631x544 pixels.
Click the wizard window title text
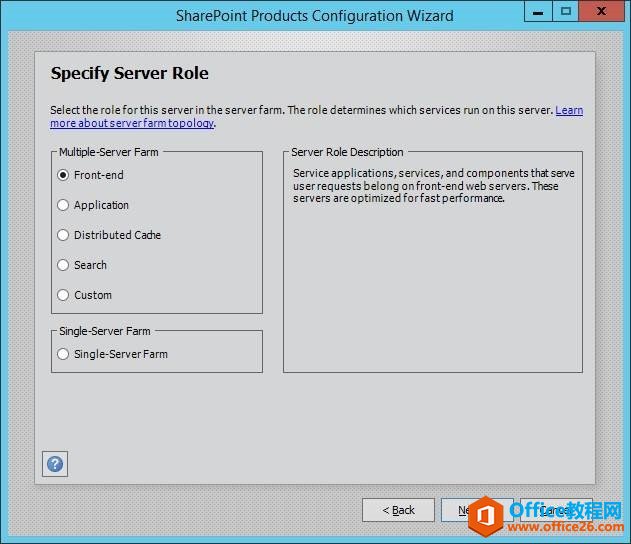315,16
